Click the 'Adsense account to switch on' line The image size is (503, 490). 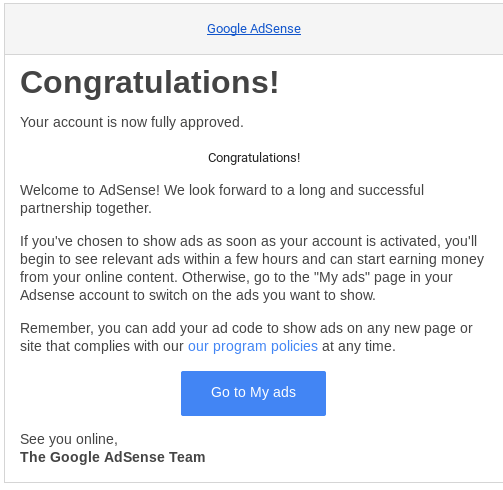click(198, 295)
